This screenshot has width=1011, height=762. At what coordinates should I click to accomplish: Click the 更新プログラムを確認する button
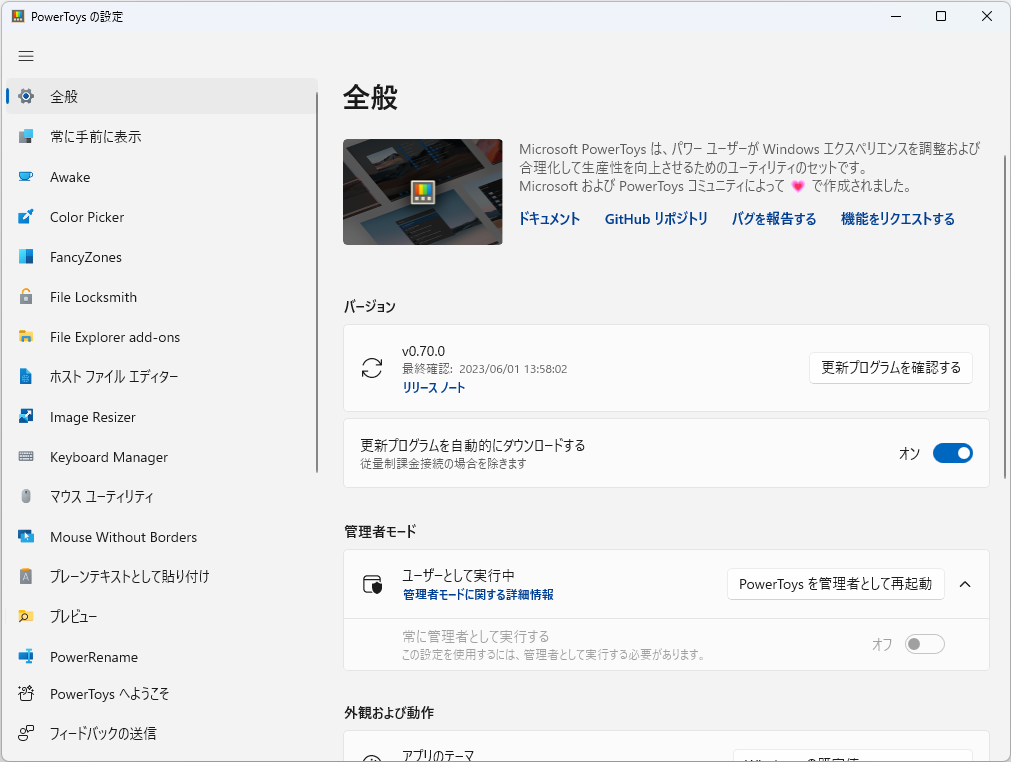890,368
